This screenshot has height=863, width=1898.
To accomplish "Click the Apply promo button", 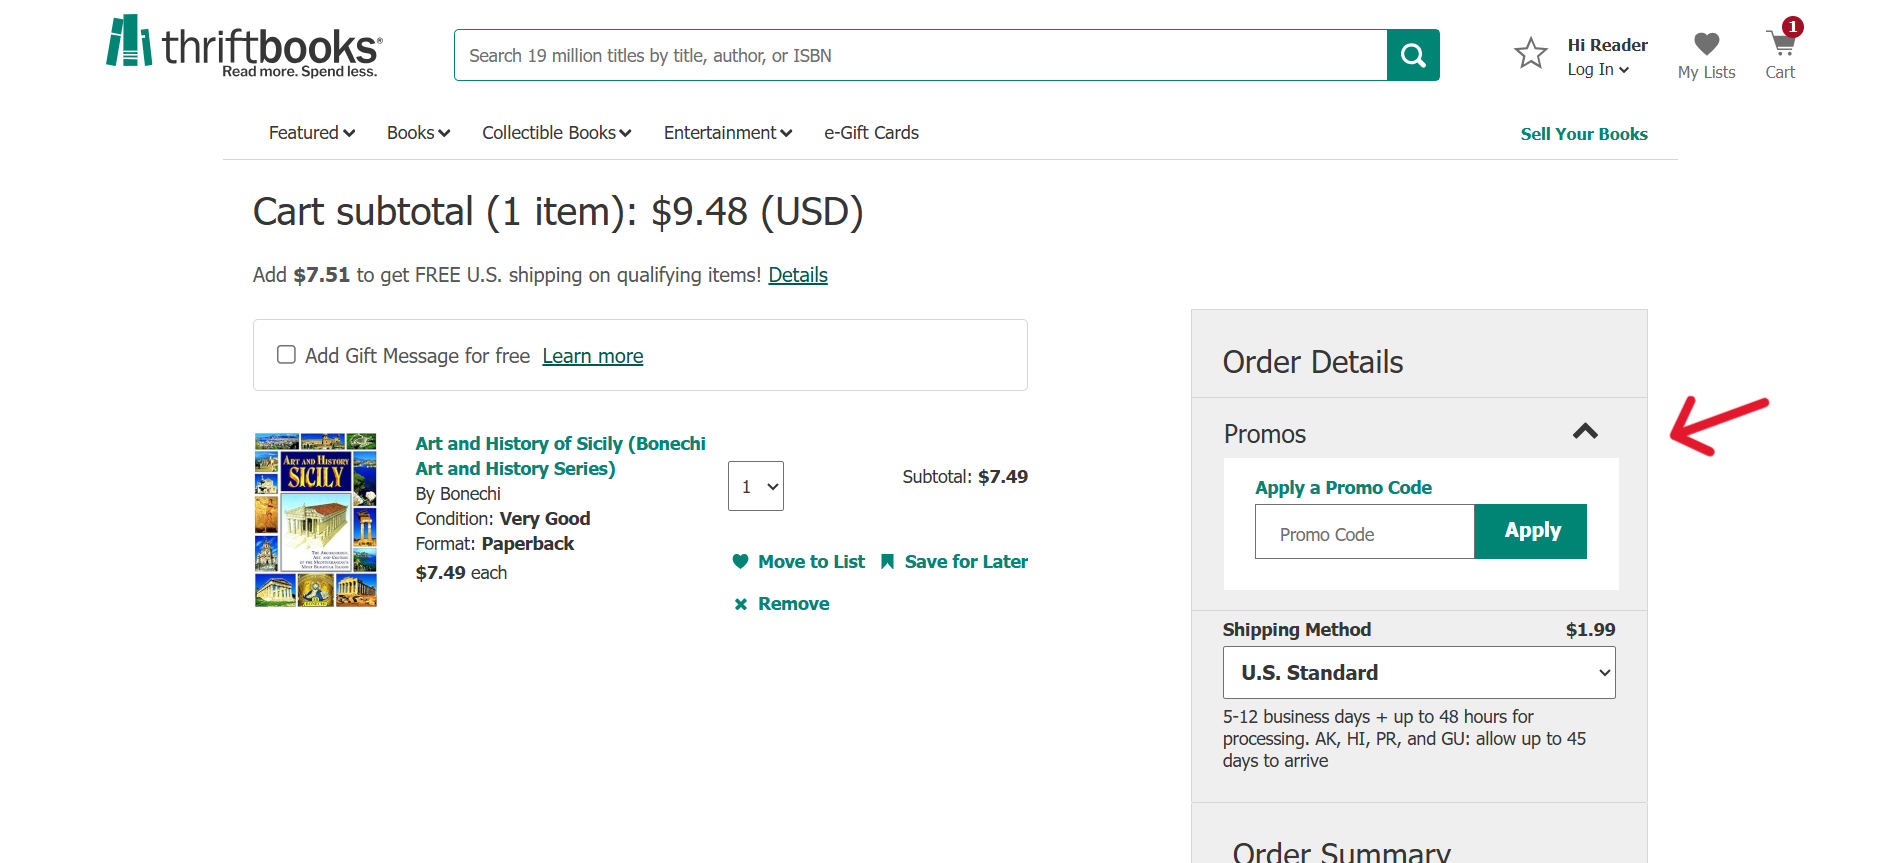I will (x=1531, y=531).
